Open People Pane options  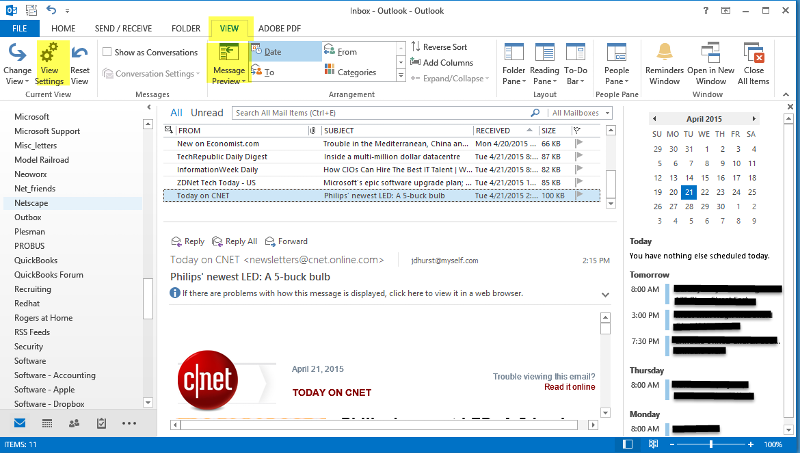[616, 64]
